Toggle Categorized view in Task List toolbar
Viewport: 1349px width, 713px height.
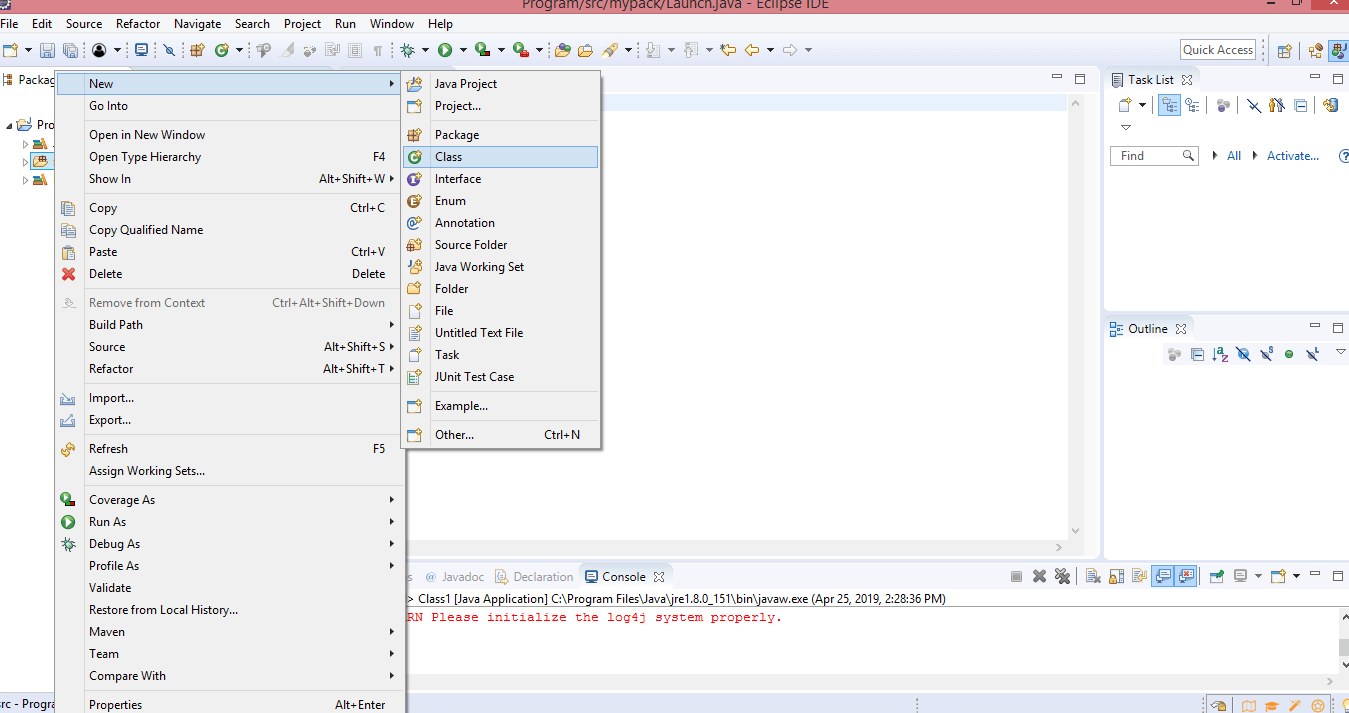click(1169, 105)
